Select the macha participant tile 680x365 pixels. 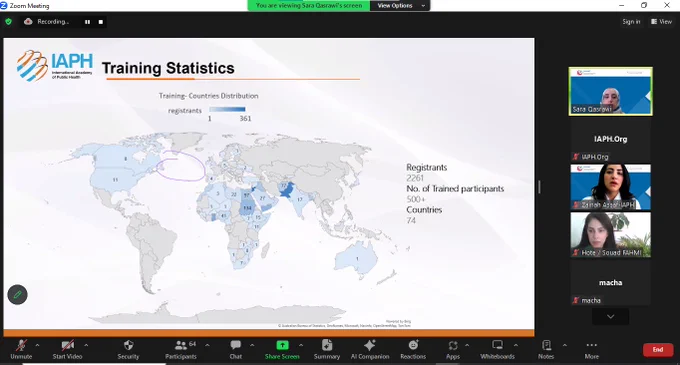(x=611, y=283)
